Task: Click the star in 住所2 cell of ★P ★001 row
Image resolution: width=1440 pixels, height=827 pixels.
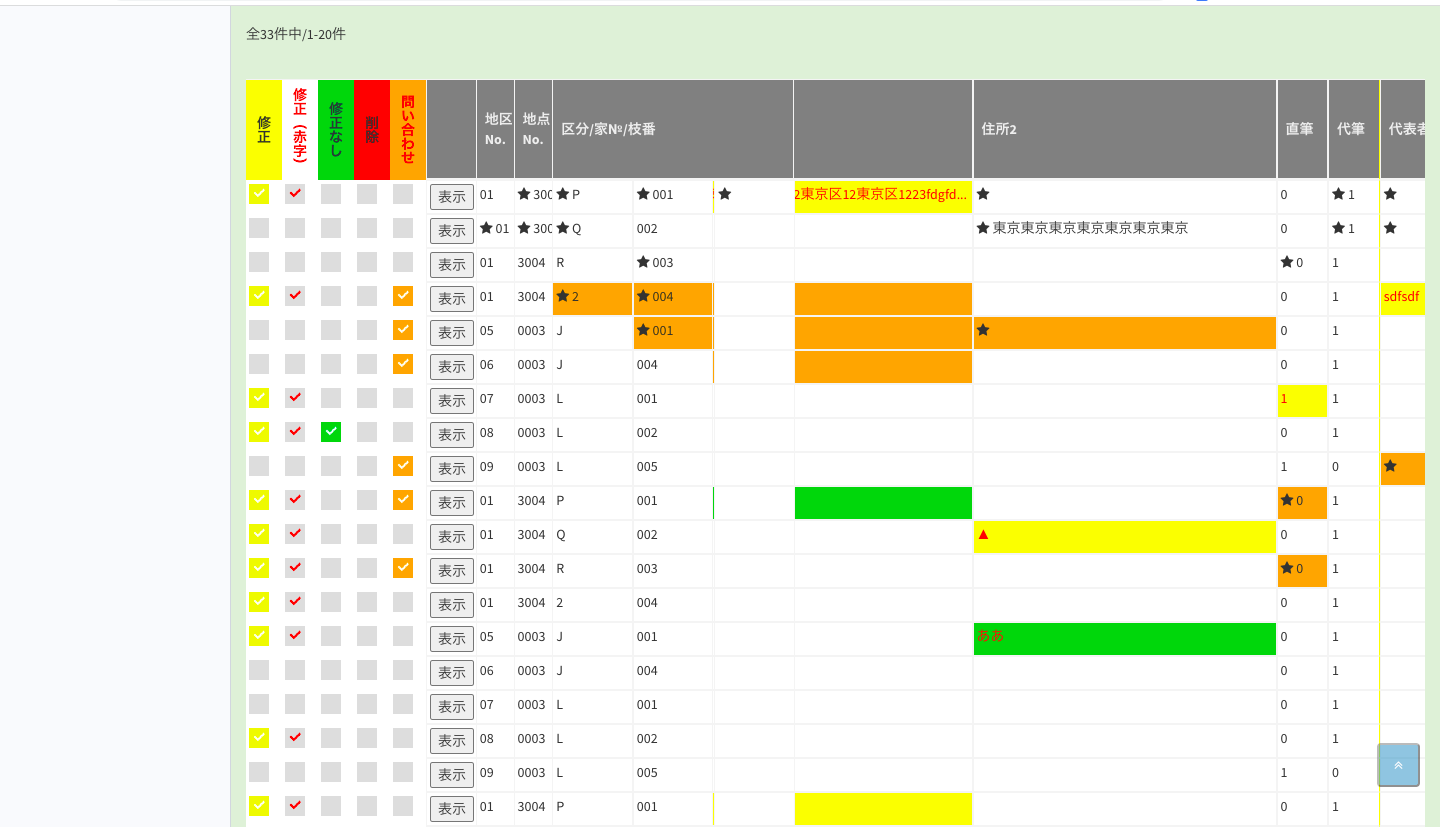Action: click(x=983, y=194)
